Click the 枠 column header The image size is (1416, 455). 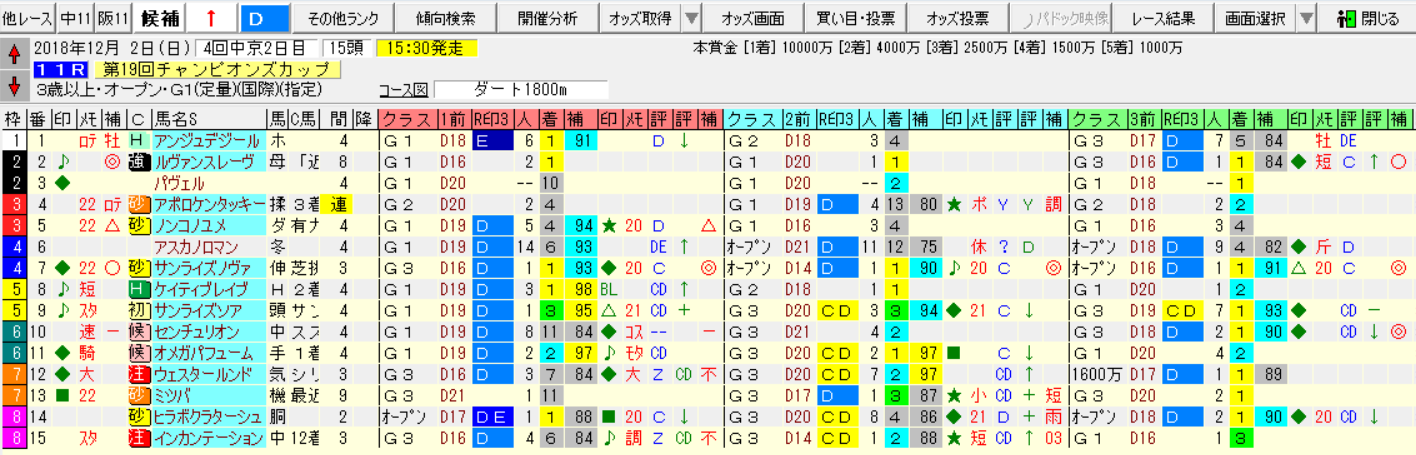point(13,118)
